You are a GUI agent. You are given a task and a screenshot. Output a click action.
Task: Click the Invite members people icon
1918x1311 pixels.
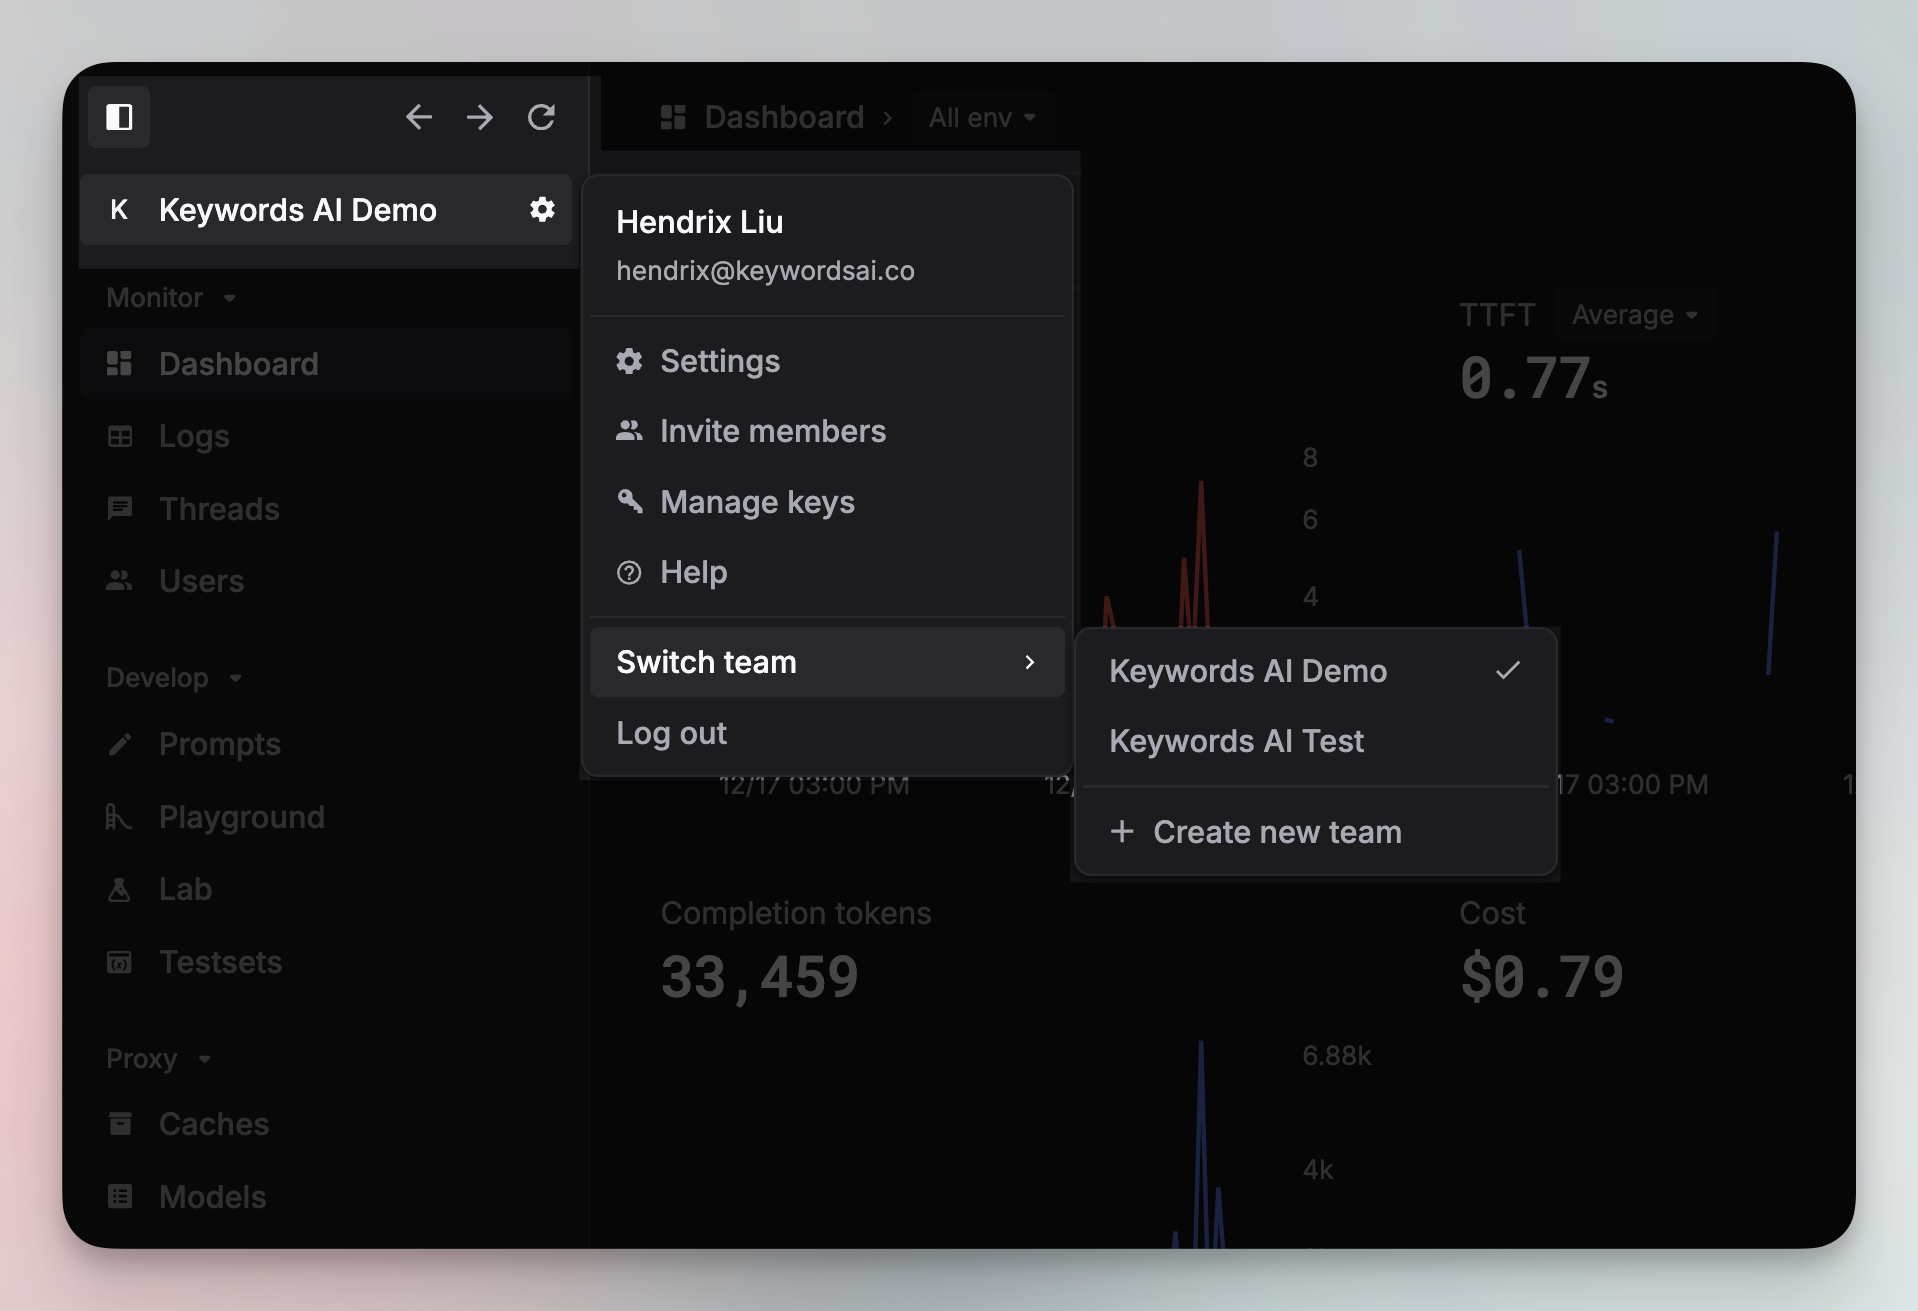(x=629, y=431)
